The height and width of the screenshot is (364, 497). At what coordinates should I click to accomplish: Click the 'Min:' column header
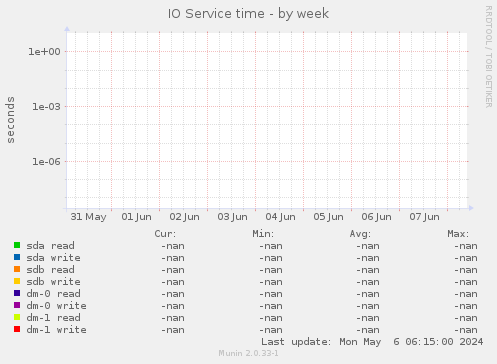[x=263, y=234]
